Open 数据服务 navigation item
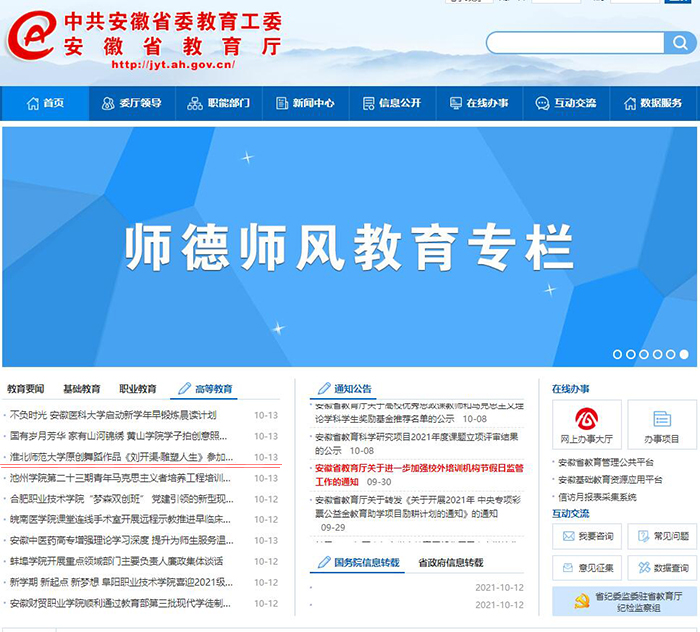Viewport: 700px width, 632px height. coord(652,103)
